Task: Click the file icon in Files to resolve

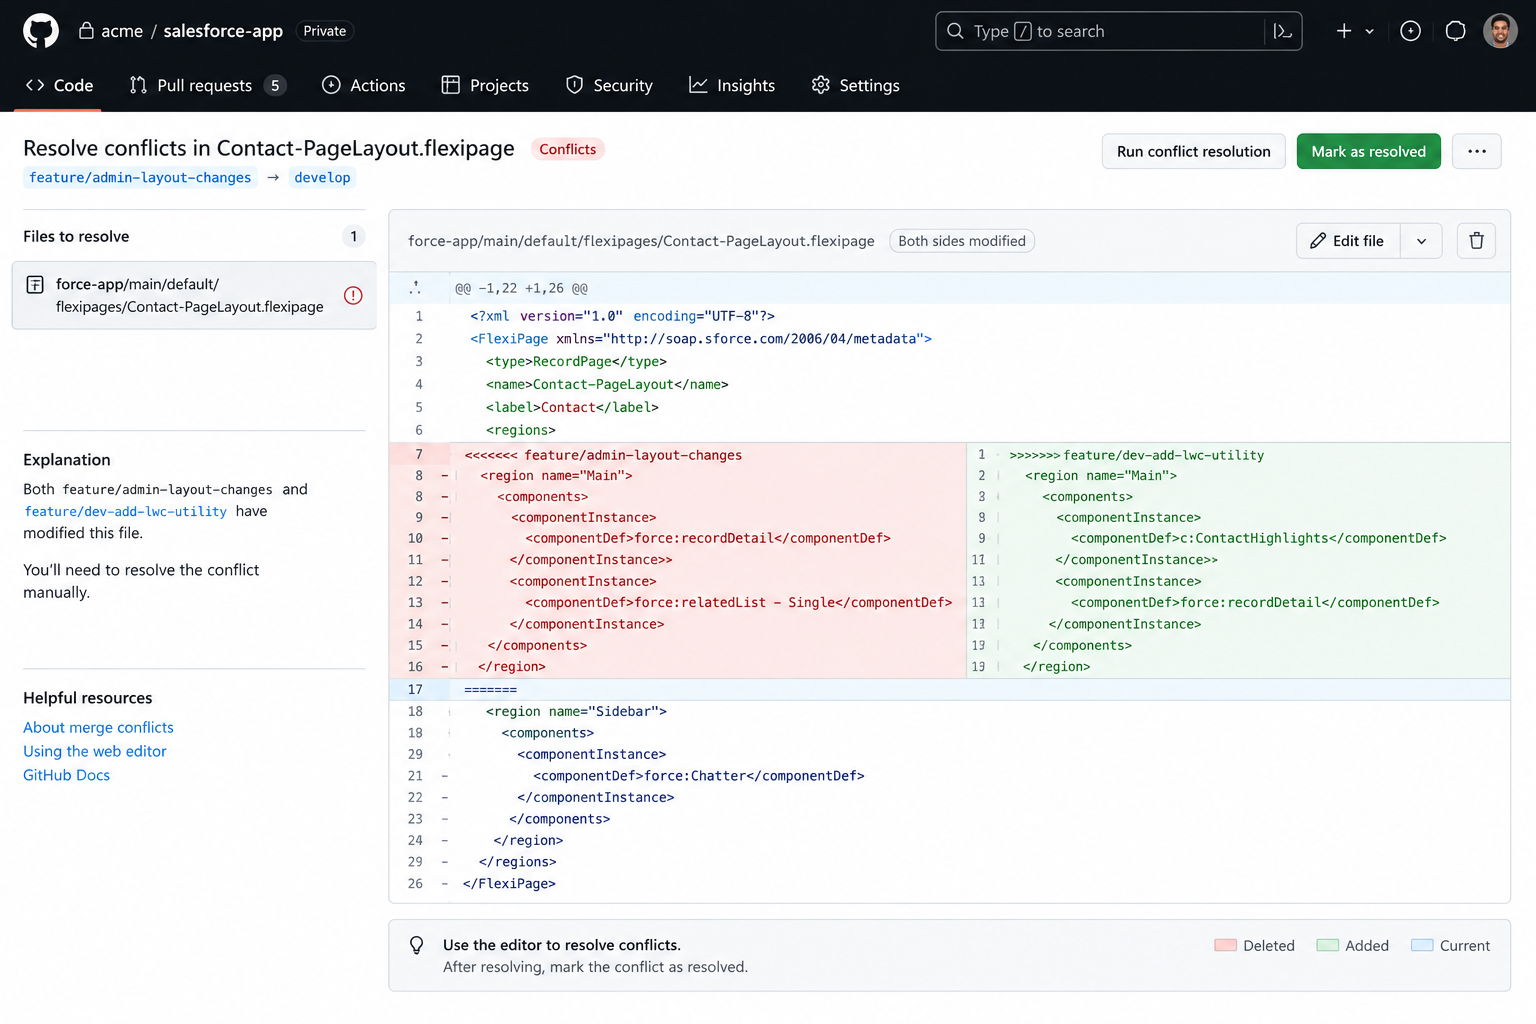Action: click(35, 284)
